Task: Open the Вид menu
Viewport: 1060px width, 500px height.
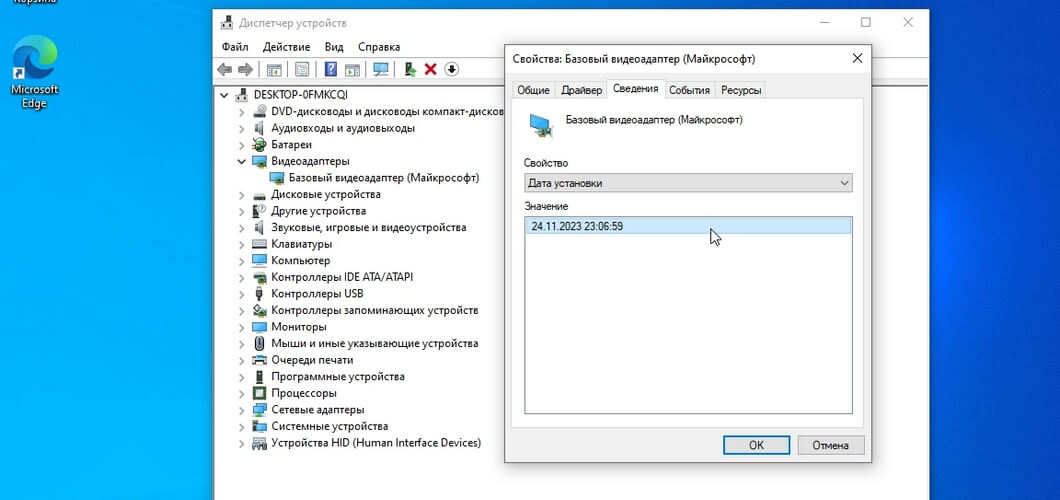Action: (x=334, y=47)
